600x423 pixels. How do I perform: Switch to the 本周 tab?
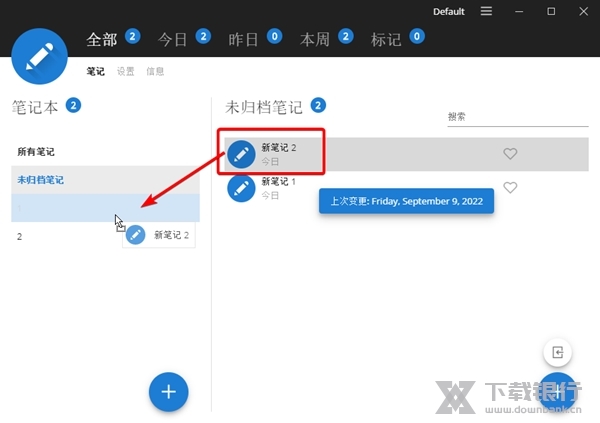tap(315, 39)
